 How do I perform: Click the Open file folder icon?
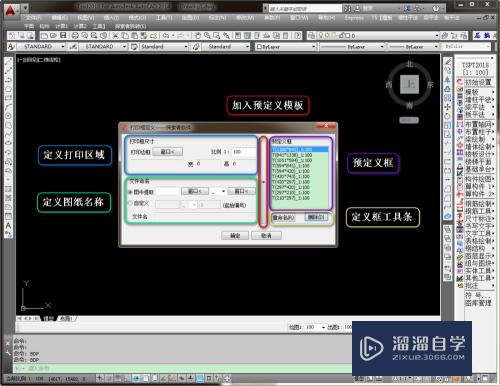53,35
